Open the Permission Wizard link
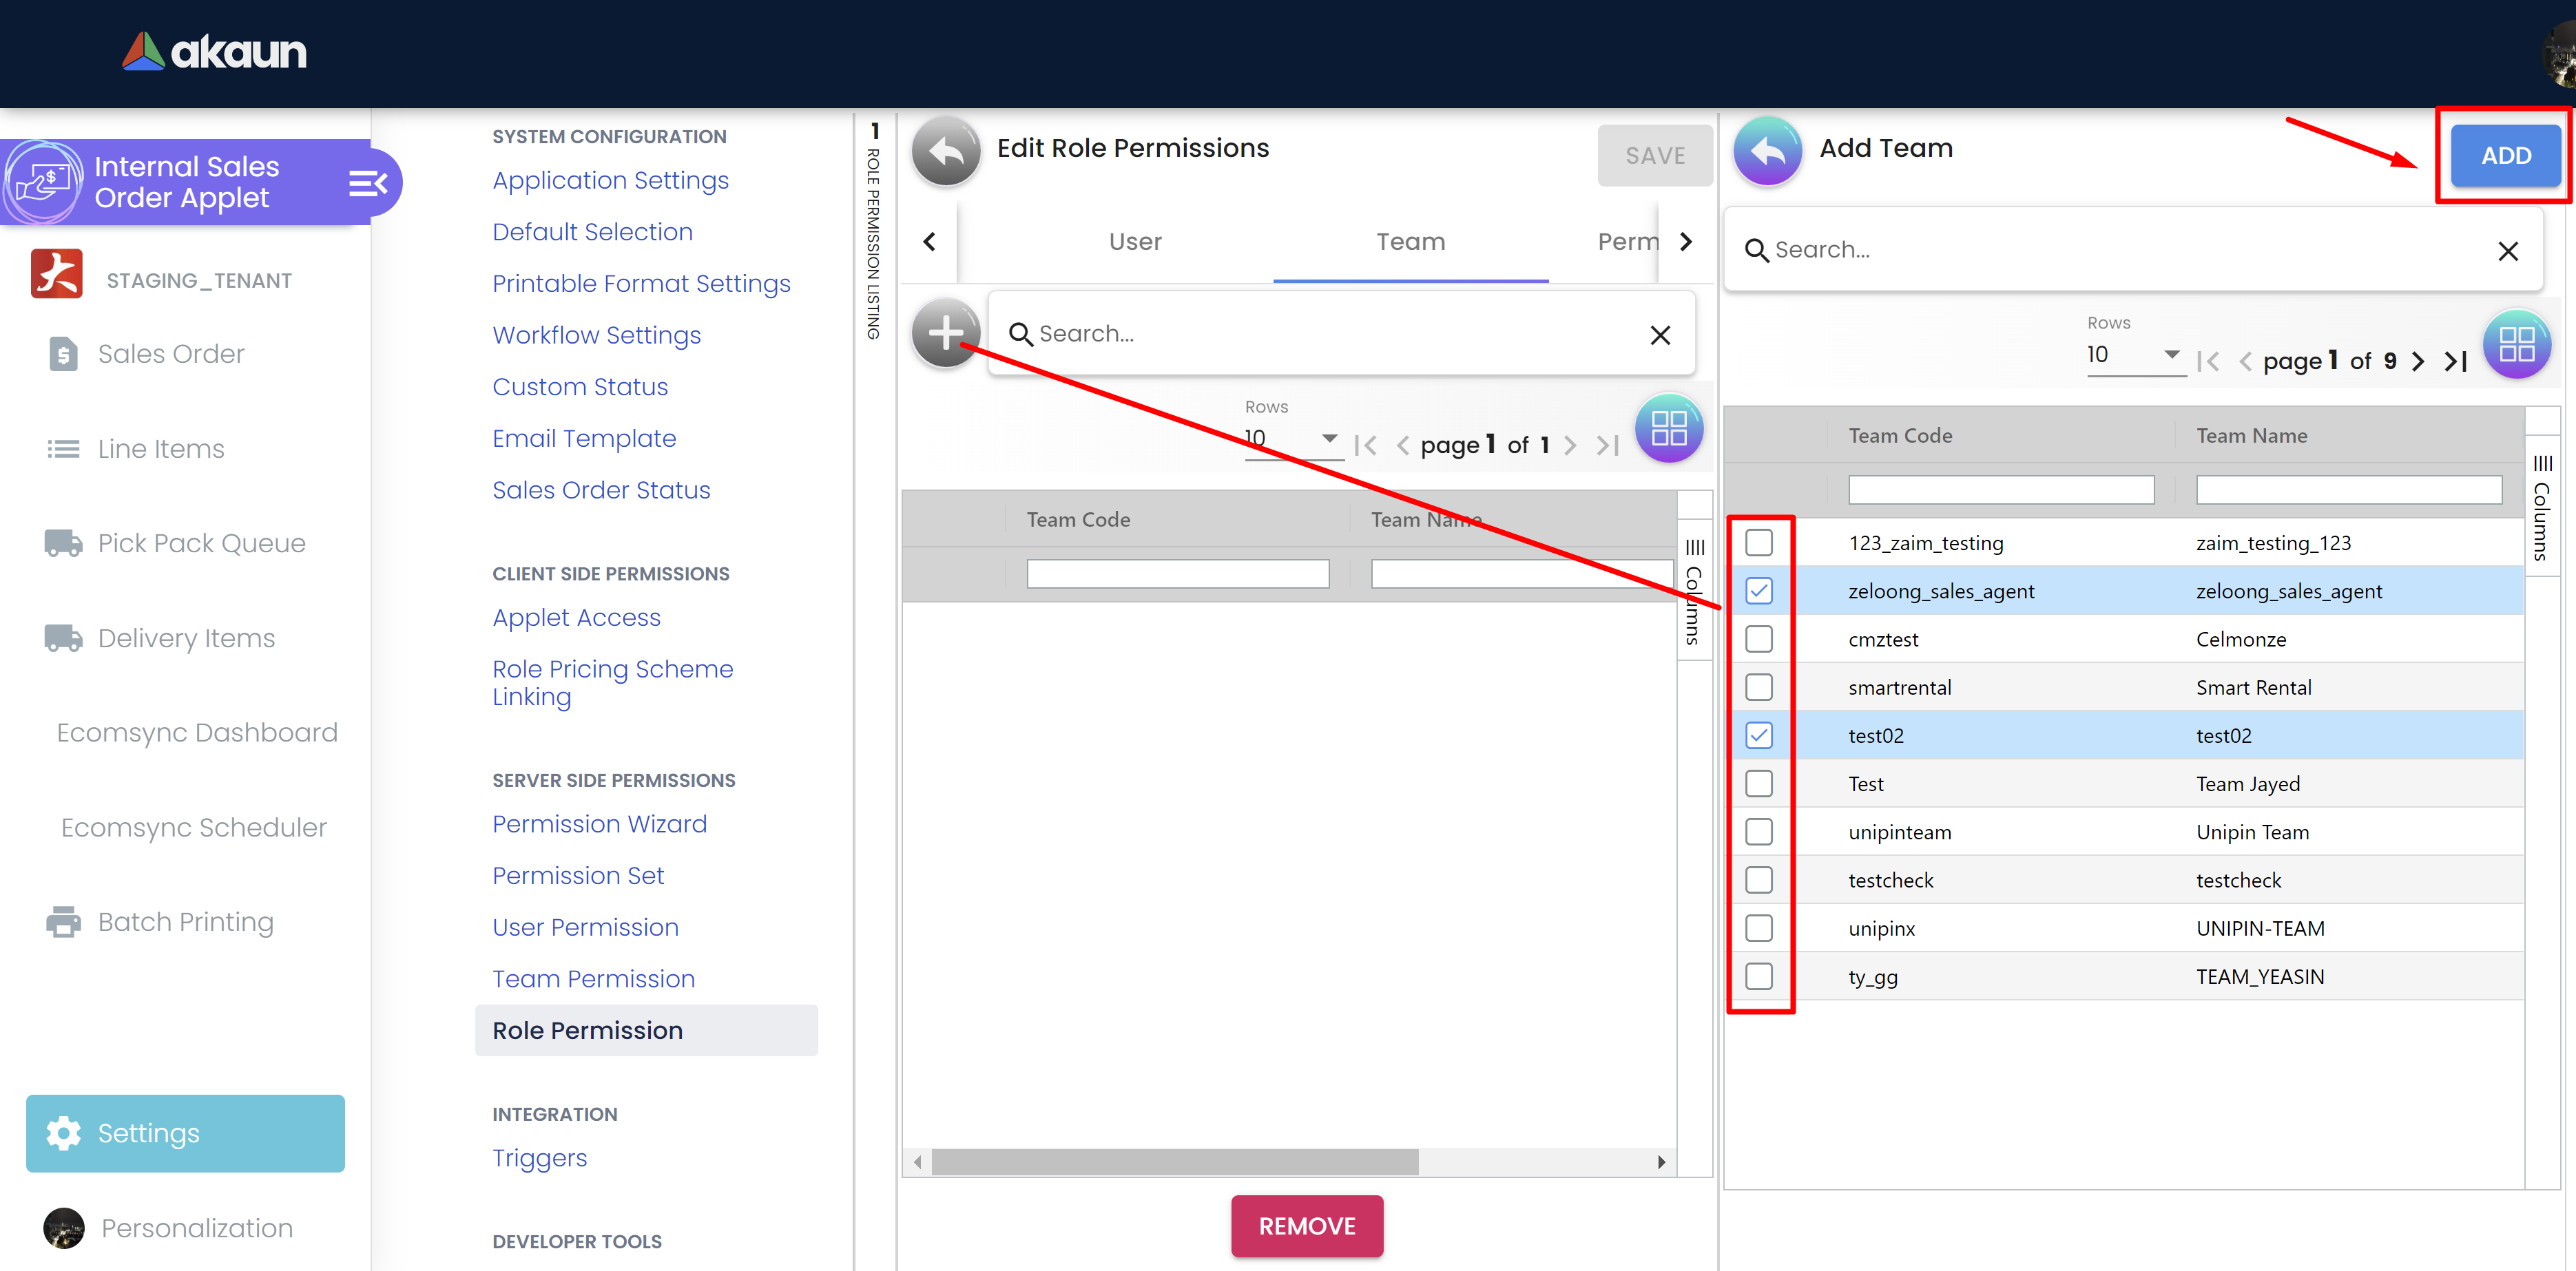Image resolution: width=2576 pixels, height=1271 pixels. coord(599,824)
